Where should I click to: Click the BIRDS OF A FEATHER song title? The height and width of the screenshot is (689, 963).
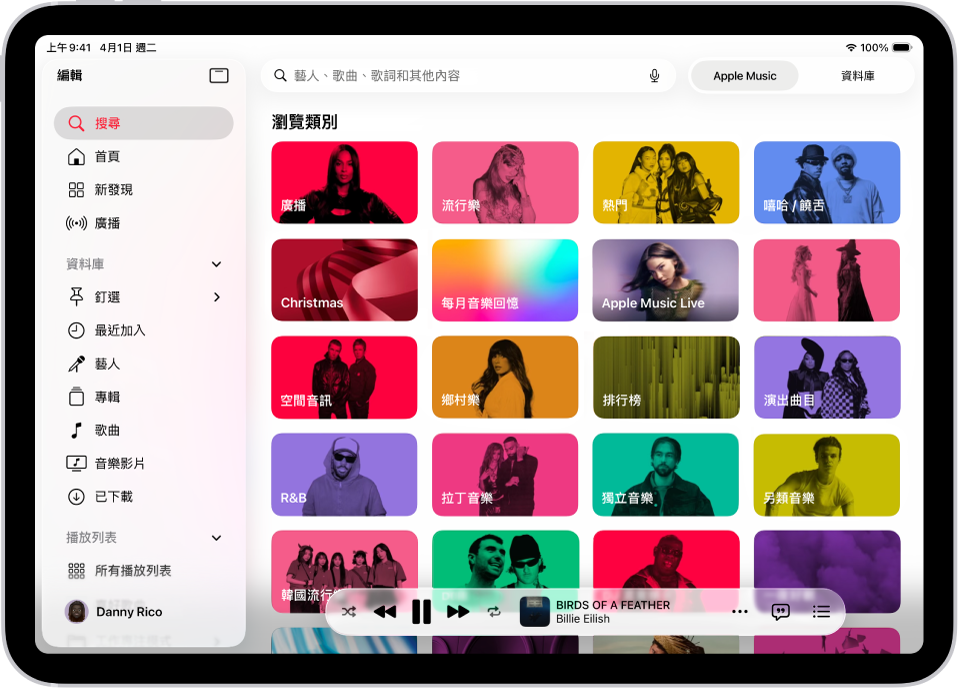(613, 605)
